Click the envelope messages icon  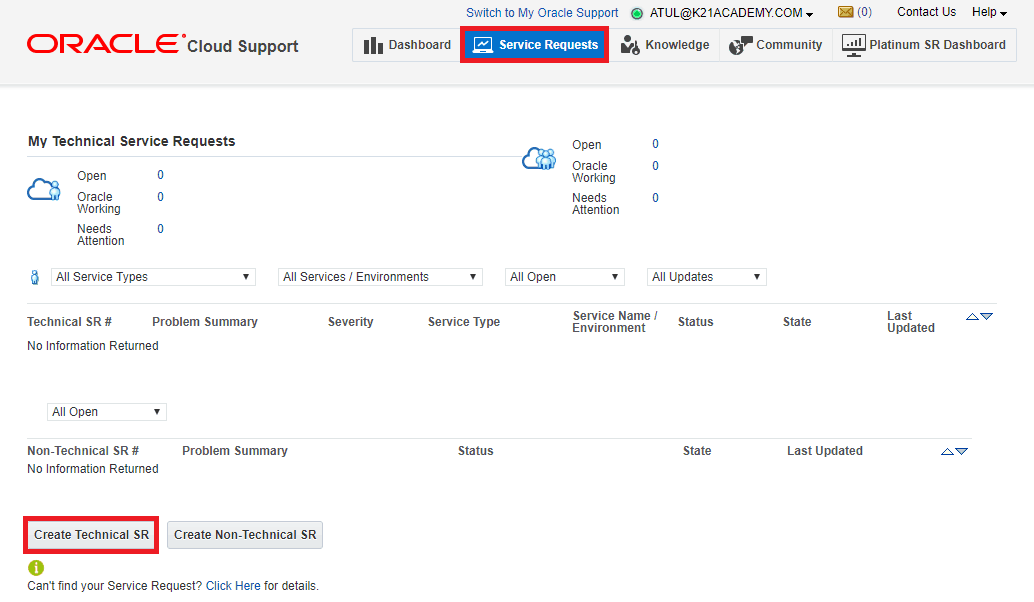(x=845, y=13)
